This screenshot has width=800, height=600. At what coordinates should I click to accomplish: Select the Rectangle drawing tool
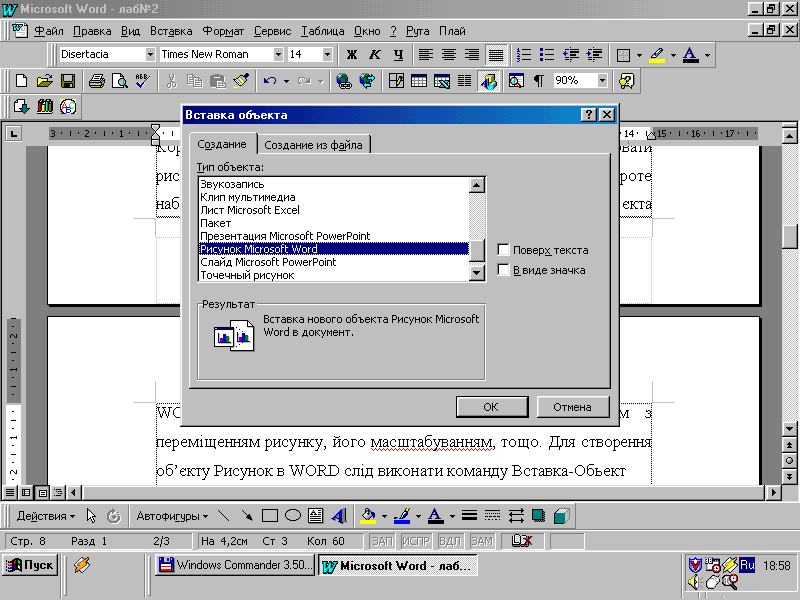tap(269, 516)
